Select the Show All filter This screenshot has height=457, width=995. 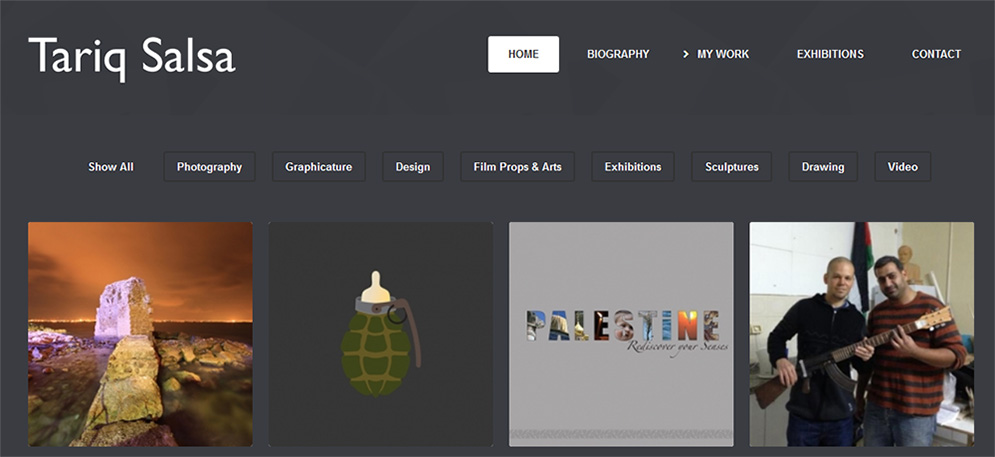(x=110, y=167)
